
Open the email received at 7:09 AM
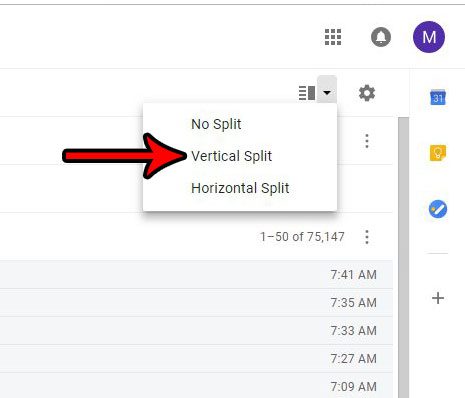(196, 386)
